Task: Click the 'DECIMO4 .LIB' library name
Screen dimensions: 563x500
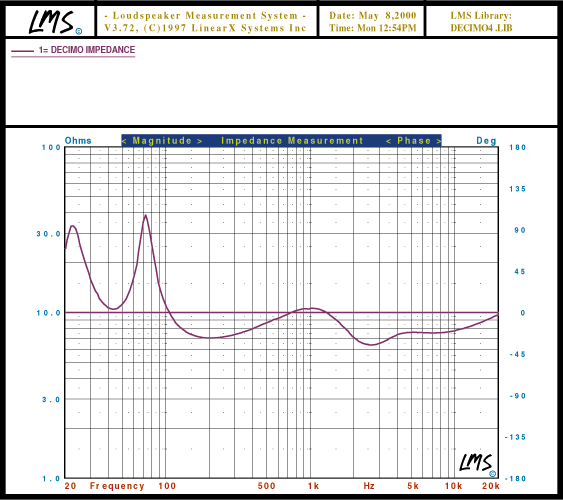Action: pos(481,28)
